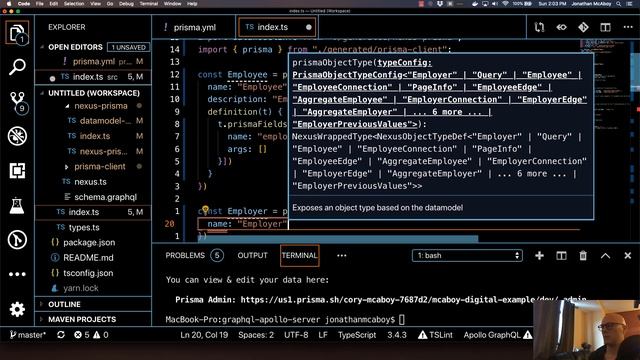The height and width of the screenshot is (360, 640).
Task: Split the terminal panel
Action: coord(561,256)
